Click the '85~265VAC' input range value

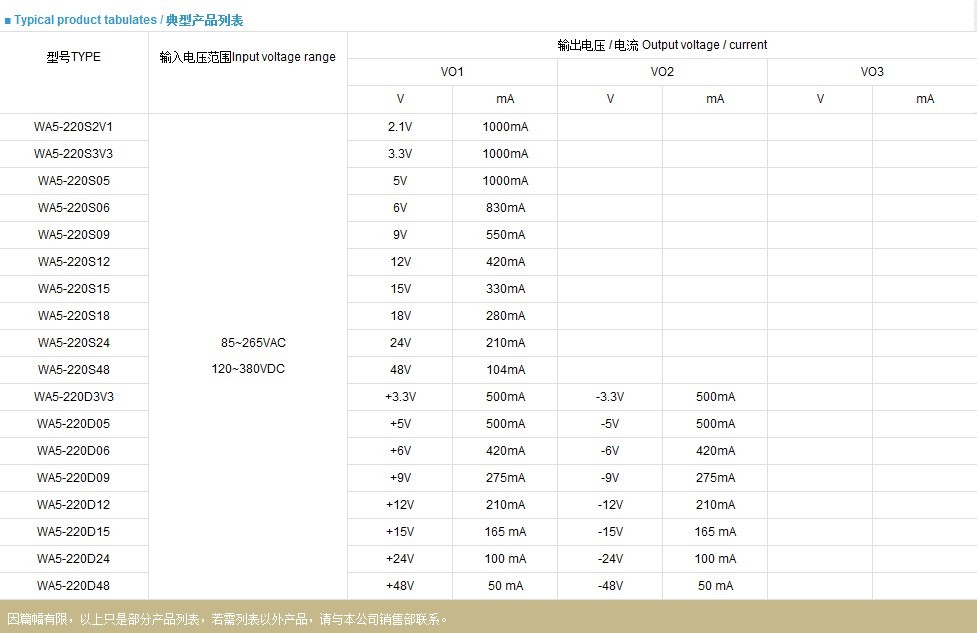point(253,343)
